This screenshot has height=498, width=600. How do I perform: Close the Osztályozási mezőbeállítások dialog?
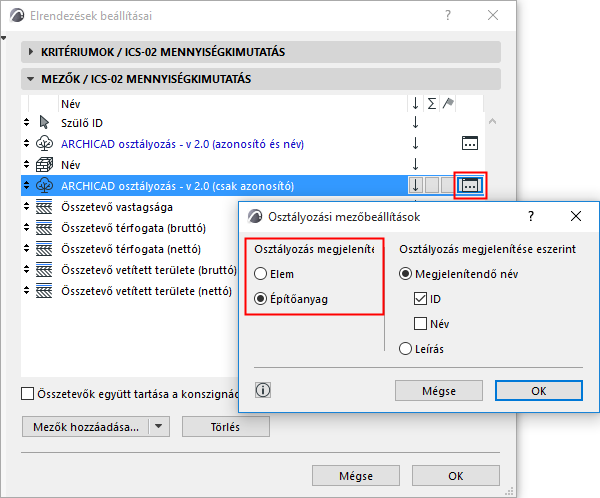[x=576, y=216]
